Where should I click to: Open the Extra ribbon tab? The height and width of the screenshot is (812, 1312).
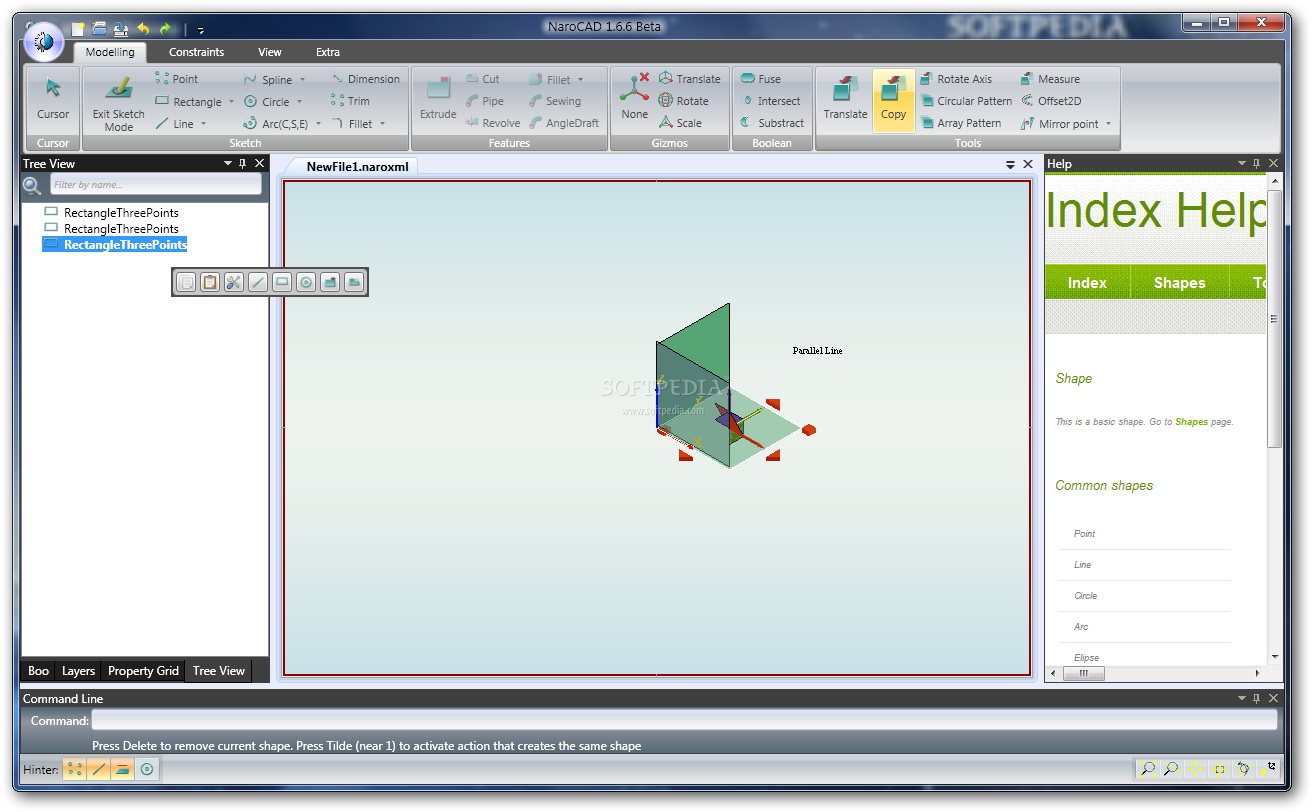click(328, 52)
